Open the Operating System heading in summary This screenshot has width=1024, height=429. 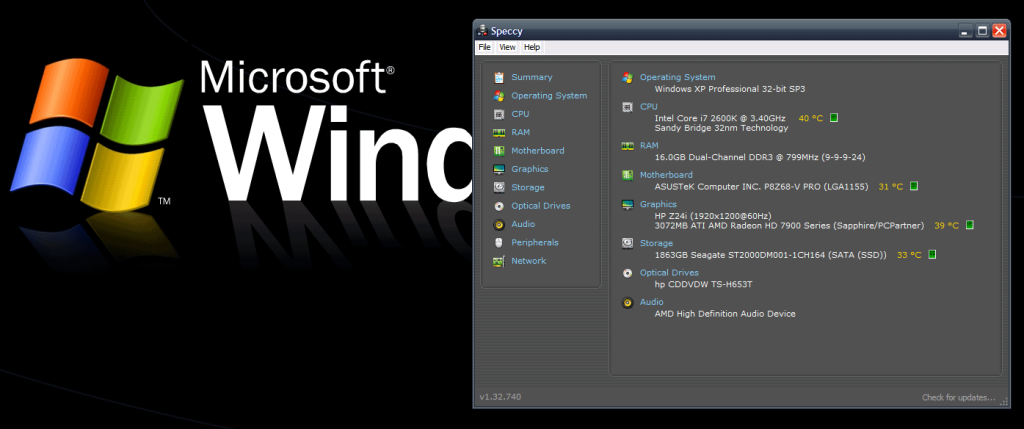point(677,77)
